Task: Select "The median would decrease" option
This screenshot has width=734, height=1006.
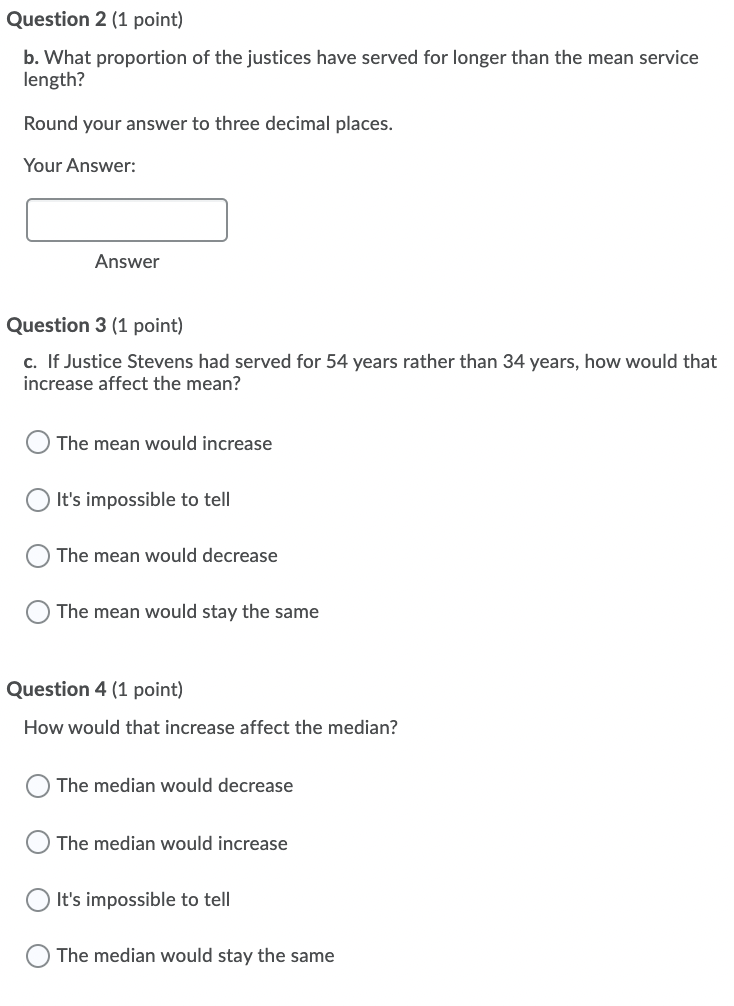Action: (37, 786)
